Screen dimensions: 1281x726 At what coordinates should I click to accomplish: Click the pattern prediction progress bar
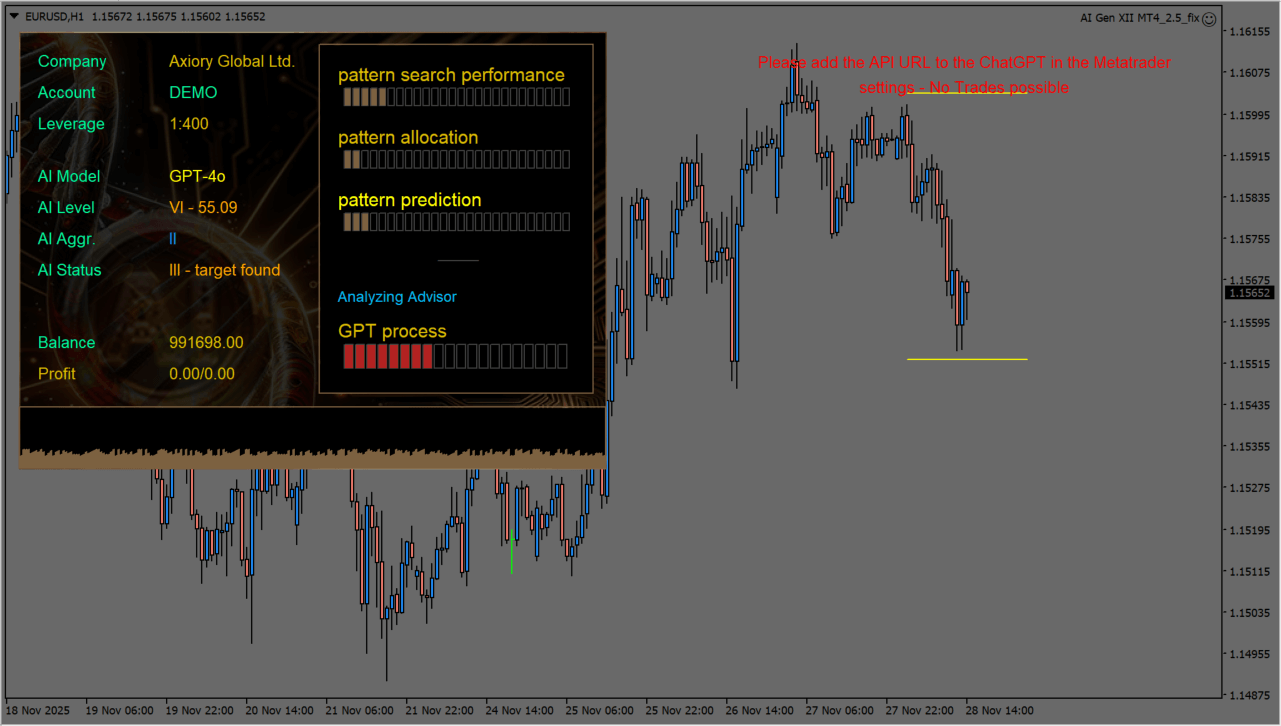pyautogui.click(x=456, y=222)
